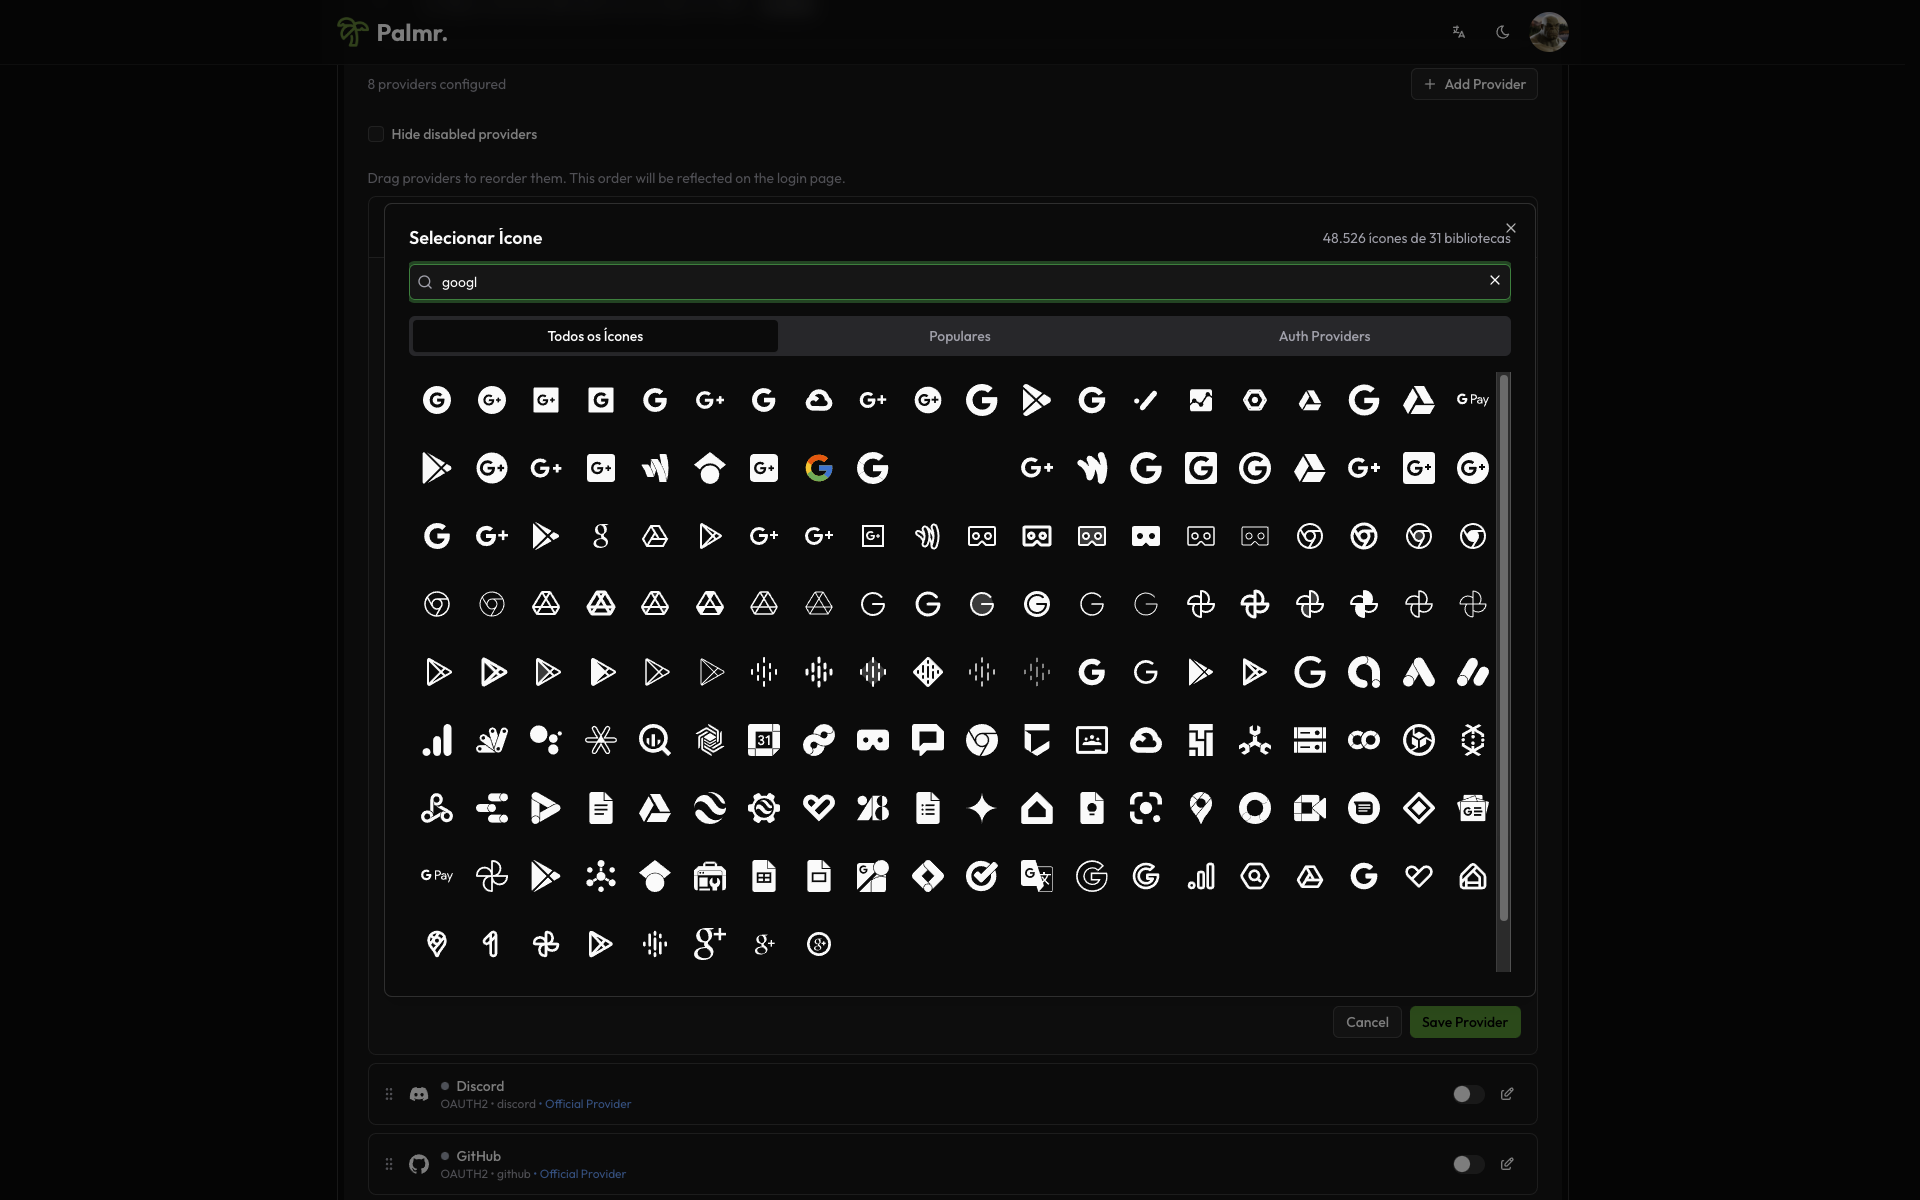Pick the G Pay icon in first row

[1472, 400]
